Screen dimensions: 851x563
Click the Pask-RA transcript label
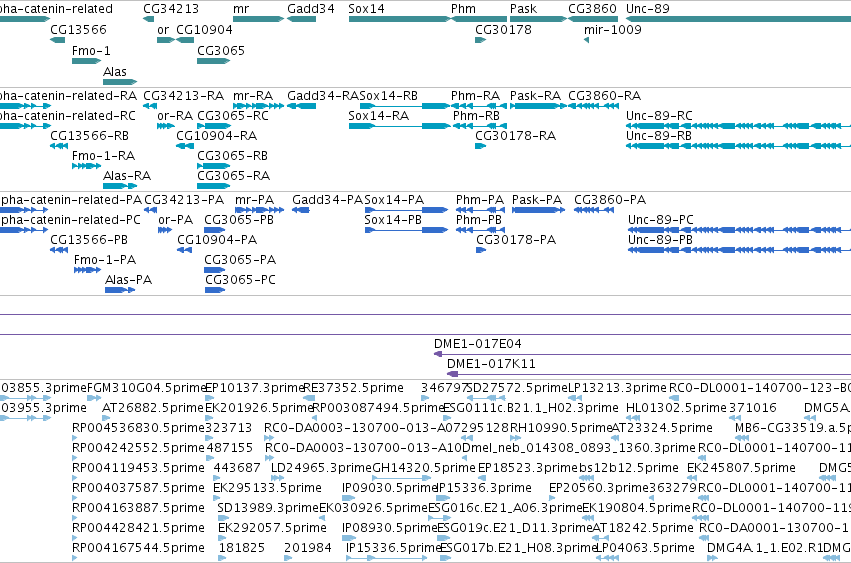535,96
